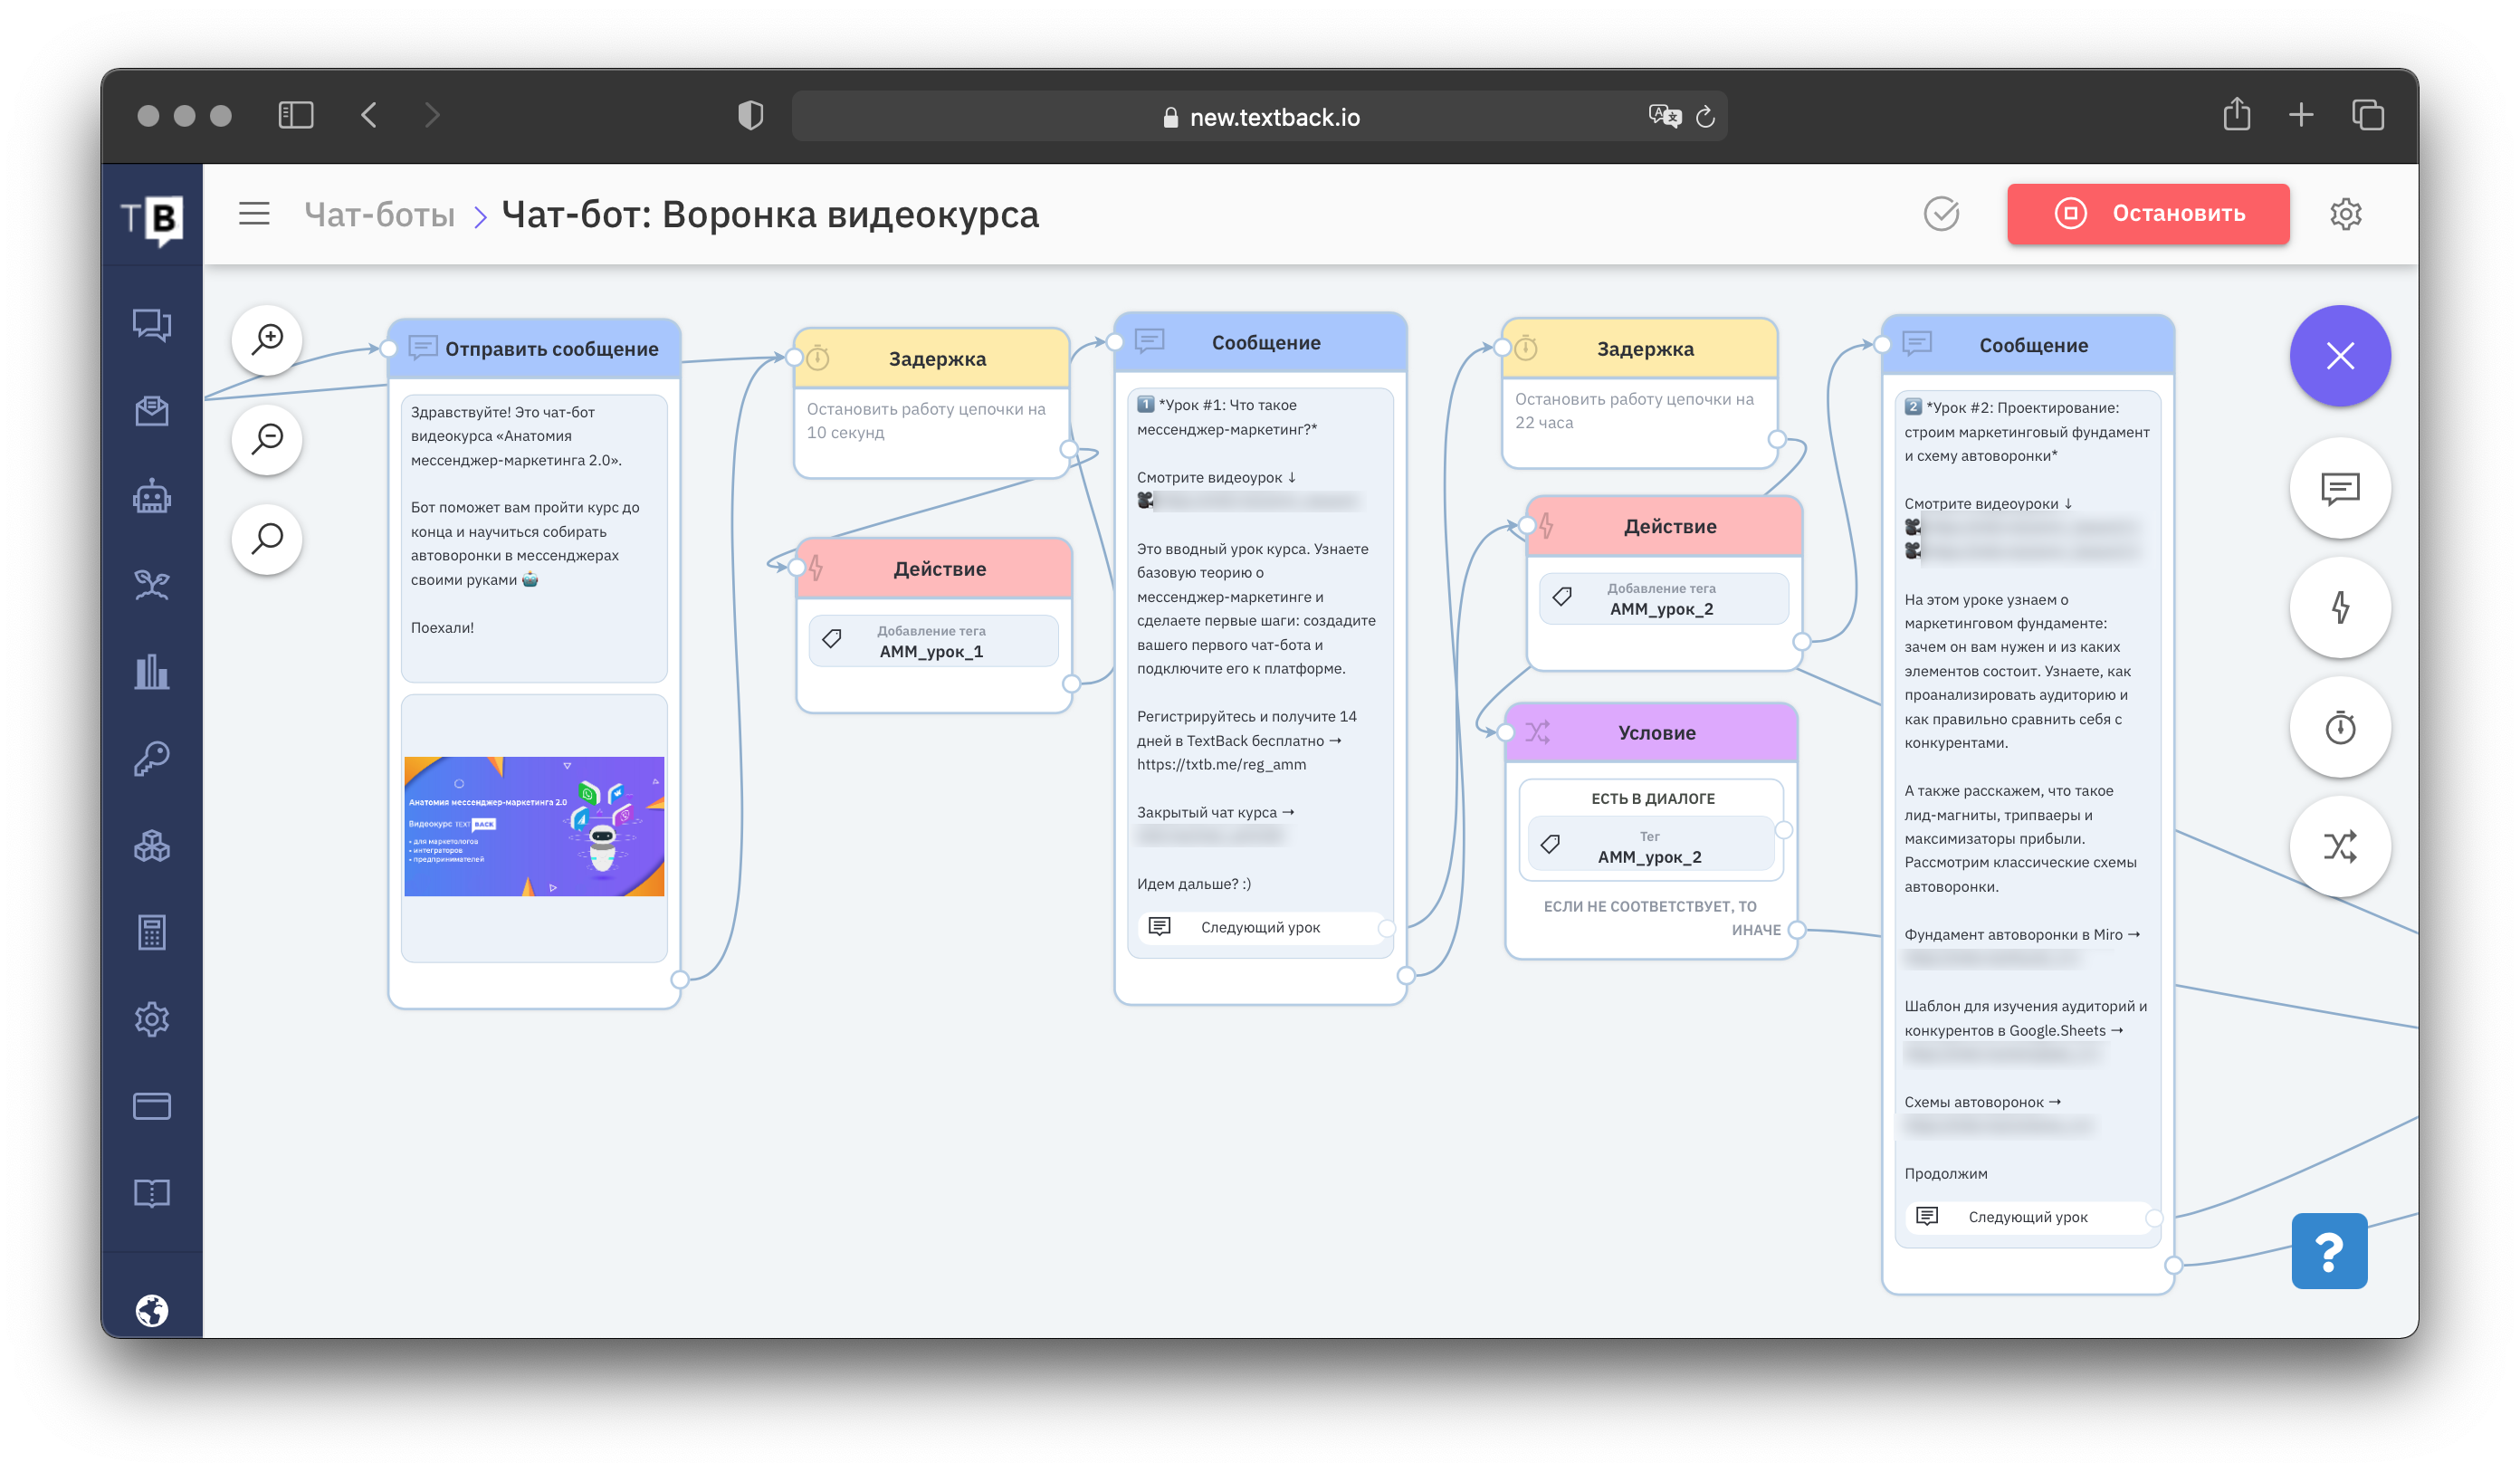The height and width of the screenshot is (1472, 2520).
Task: Add a condition shuffle block from the floating menu
Action: (x=2340, y=846)
